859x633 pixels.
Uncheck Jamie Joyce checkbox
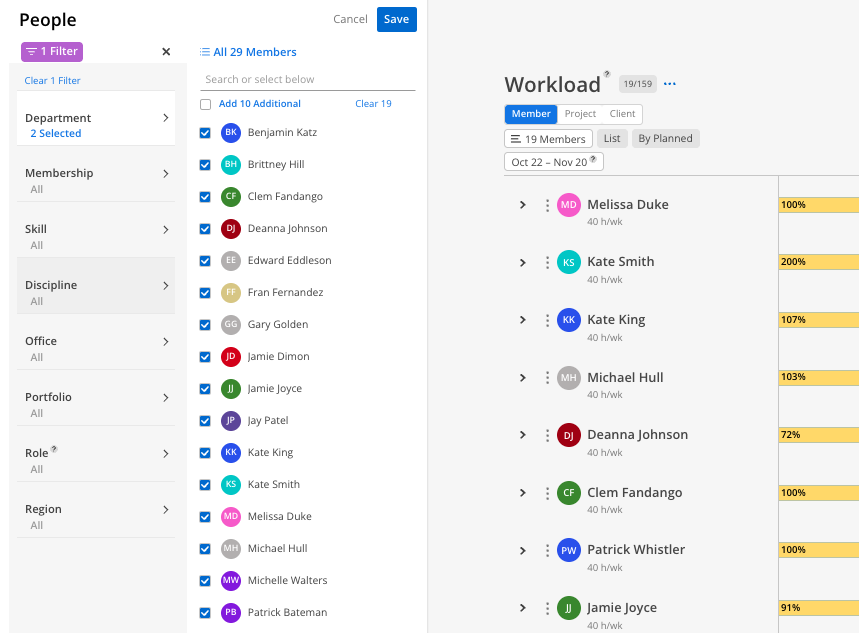point(205,389)
